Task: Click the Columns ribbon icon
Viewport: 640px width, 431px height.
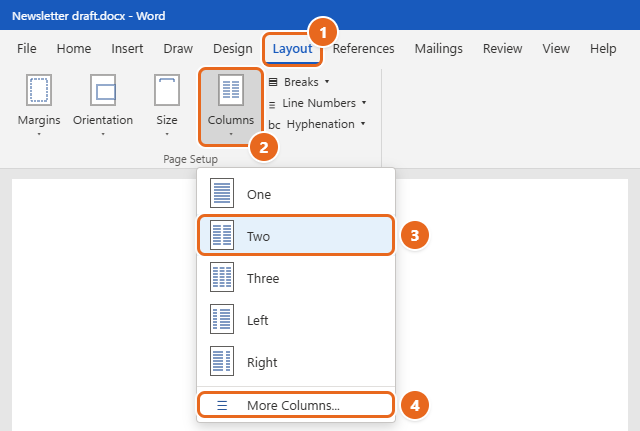Action: (231, 90)
